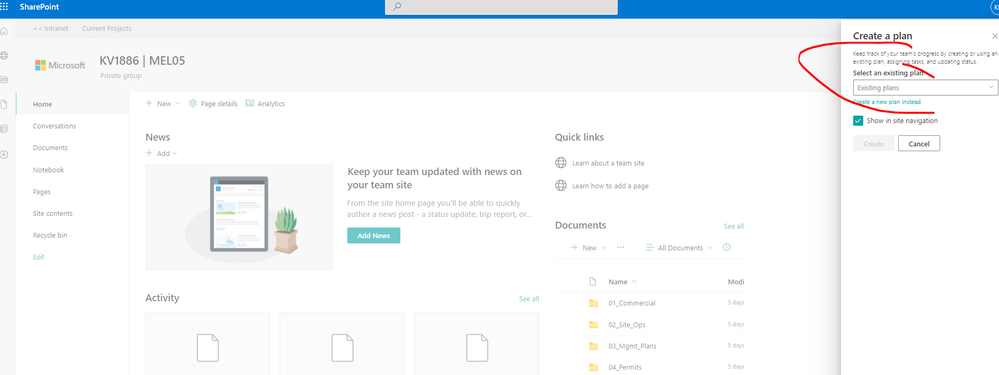Open the Documents ellipsis more options
The height and width of the screenshot is (375, 999).
tap(620, 248)
